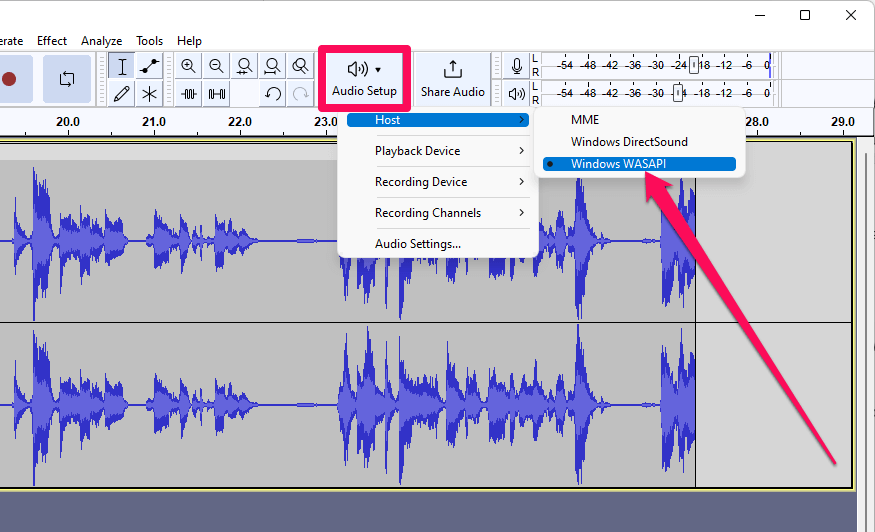
Task: Maximize the Audacity window
Action: click(805, 15)
